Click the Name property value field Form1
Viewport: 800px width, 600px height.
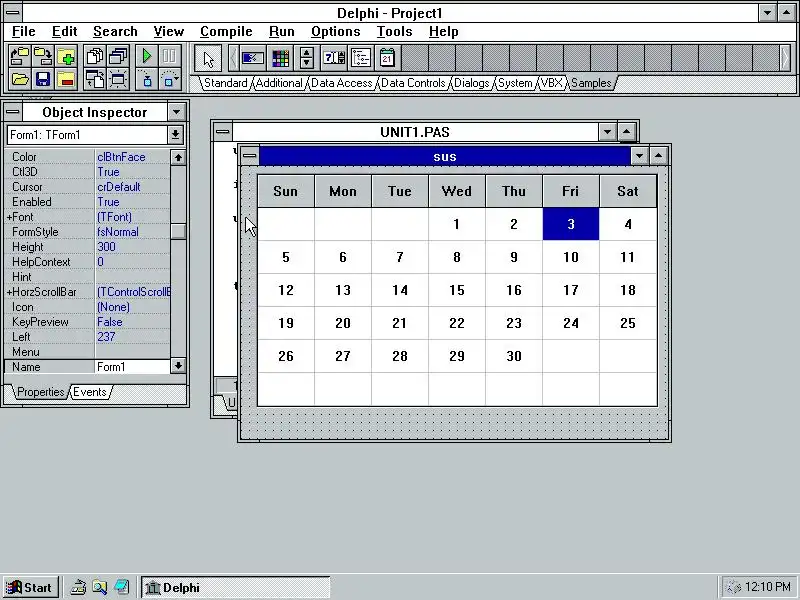(x=132, y=367)
